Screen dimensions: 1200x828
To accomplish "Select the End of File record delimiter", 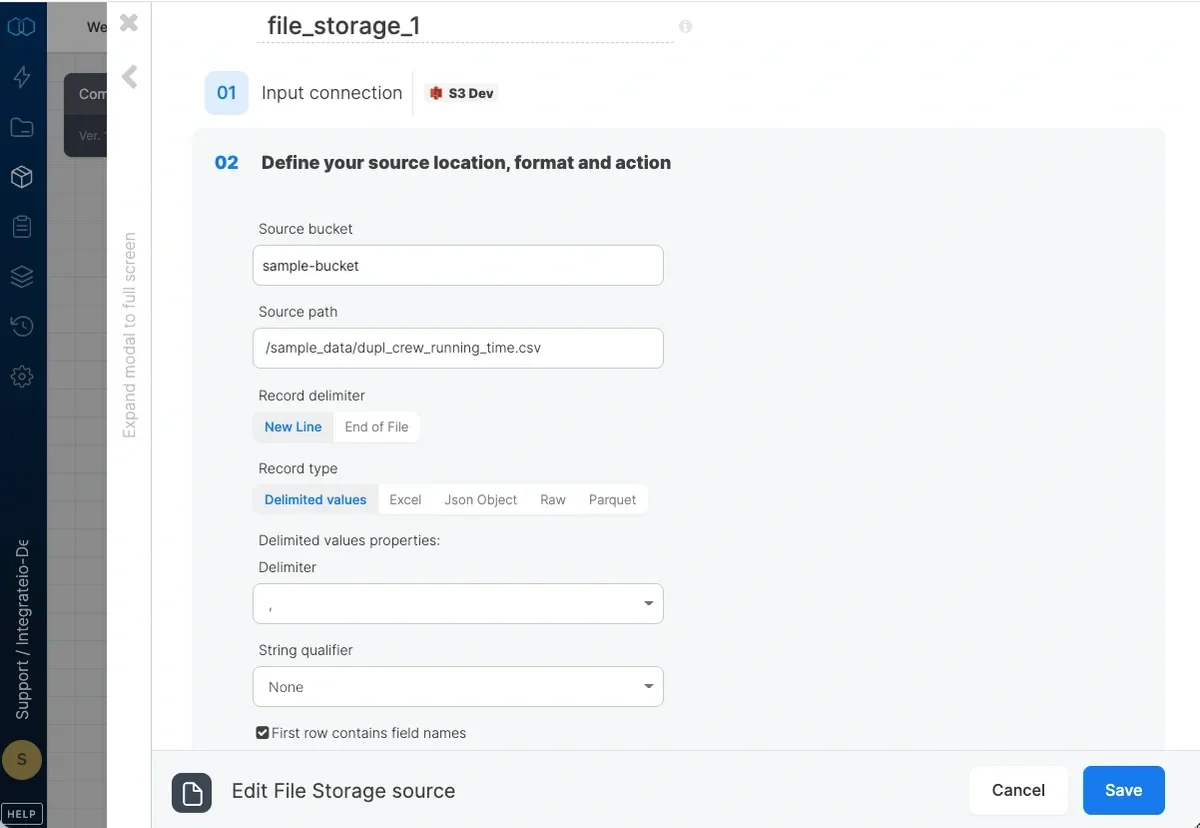I will [x=375, y=427].
